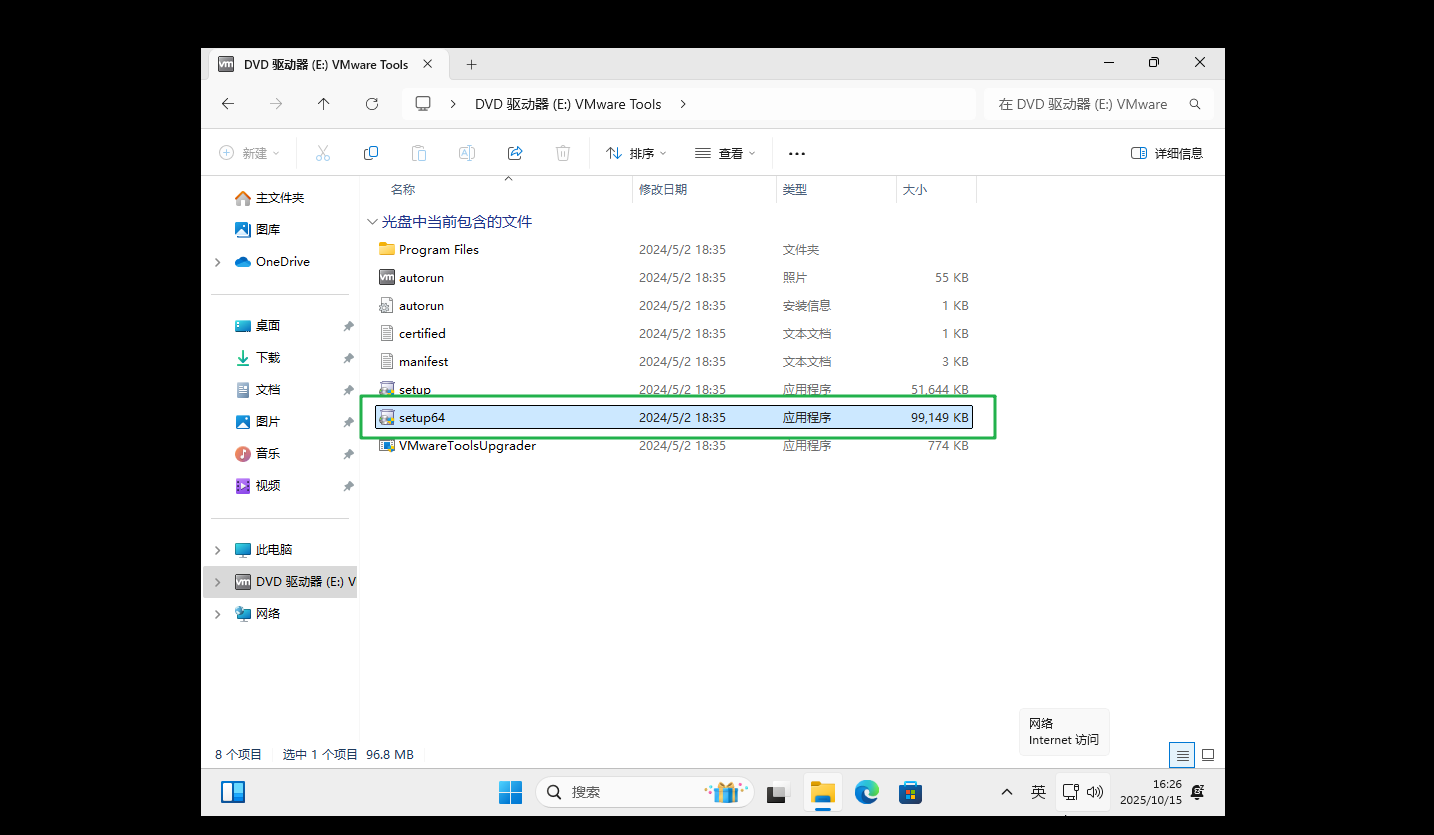Image resolution: width=1434 pixels, height=835 pixels.
Task: Click the search magnifier icon in Explorer
Action: tap(1195, 104)
